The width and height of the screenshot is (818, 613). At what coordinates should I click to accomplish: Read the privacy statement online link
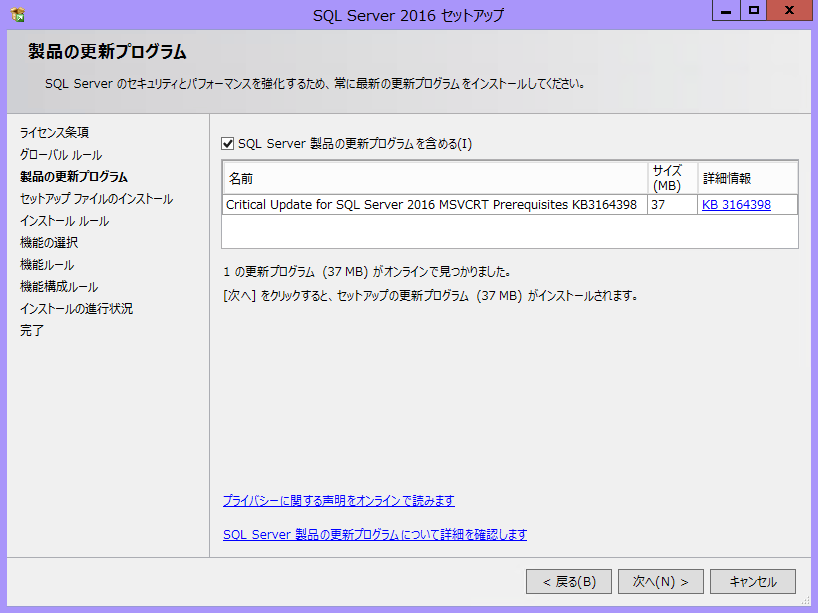click(338, 501)
